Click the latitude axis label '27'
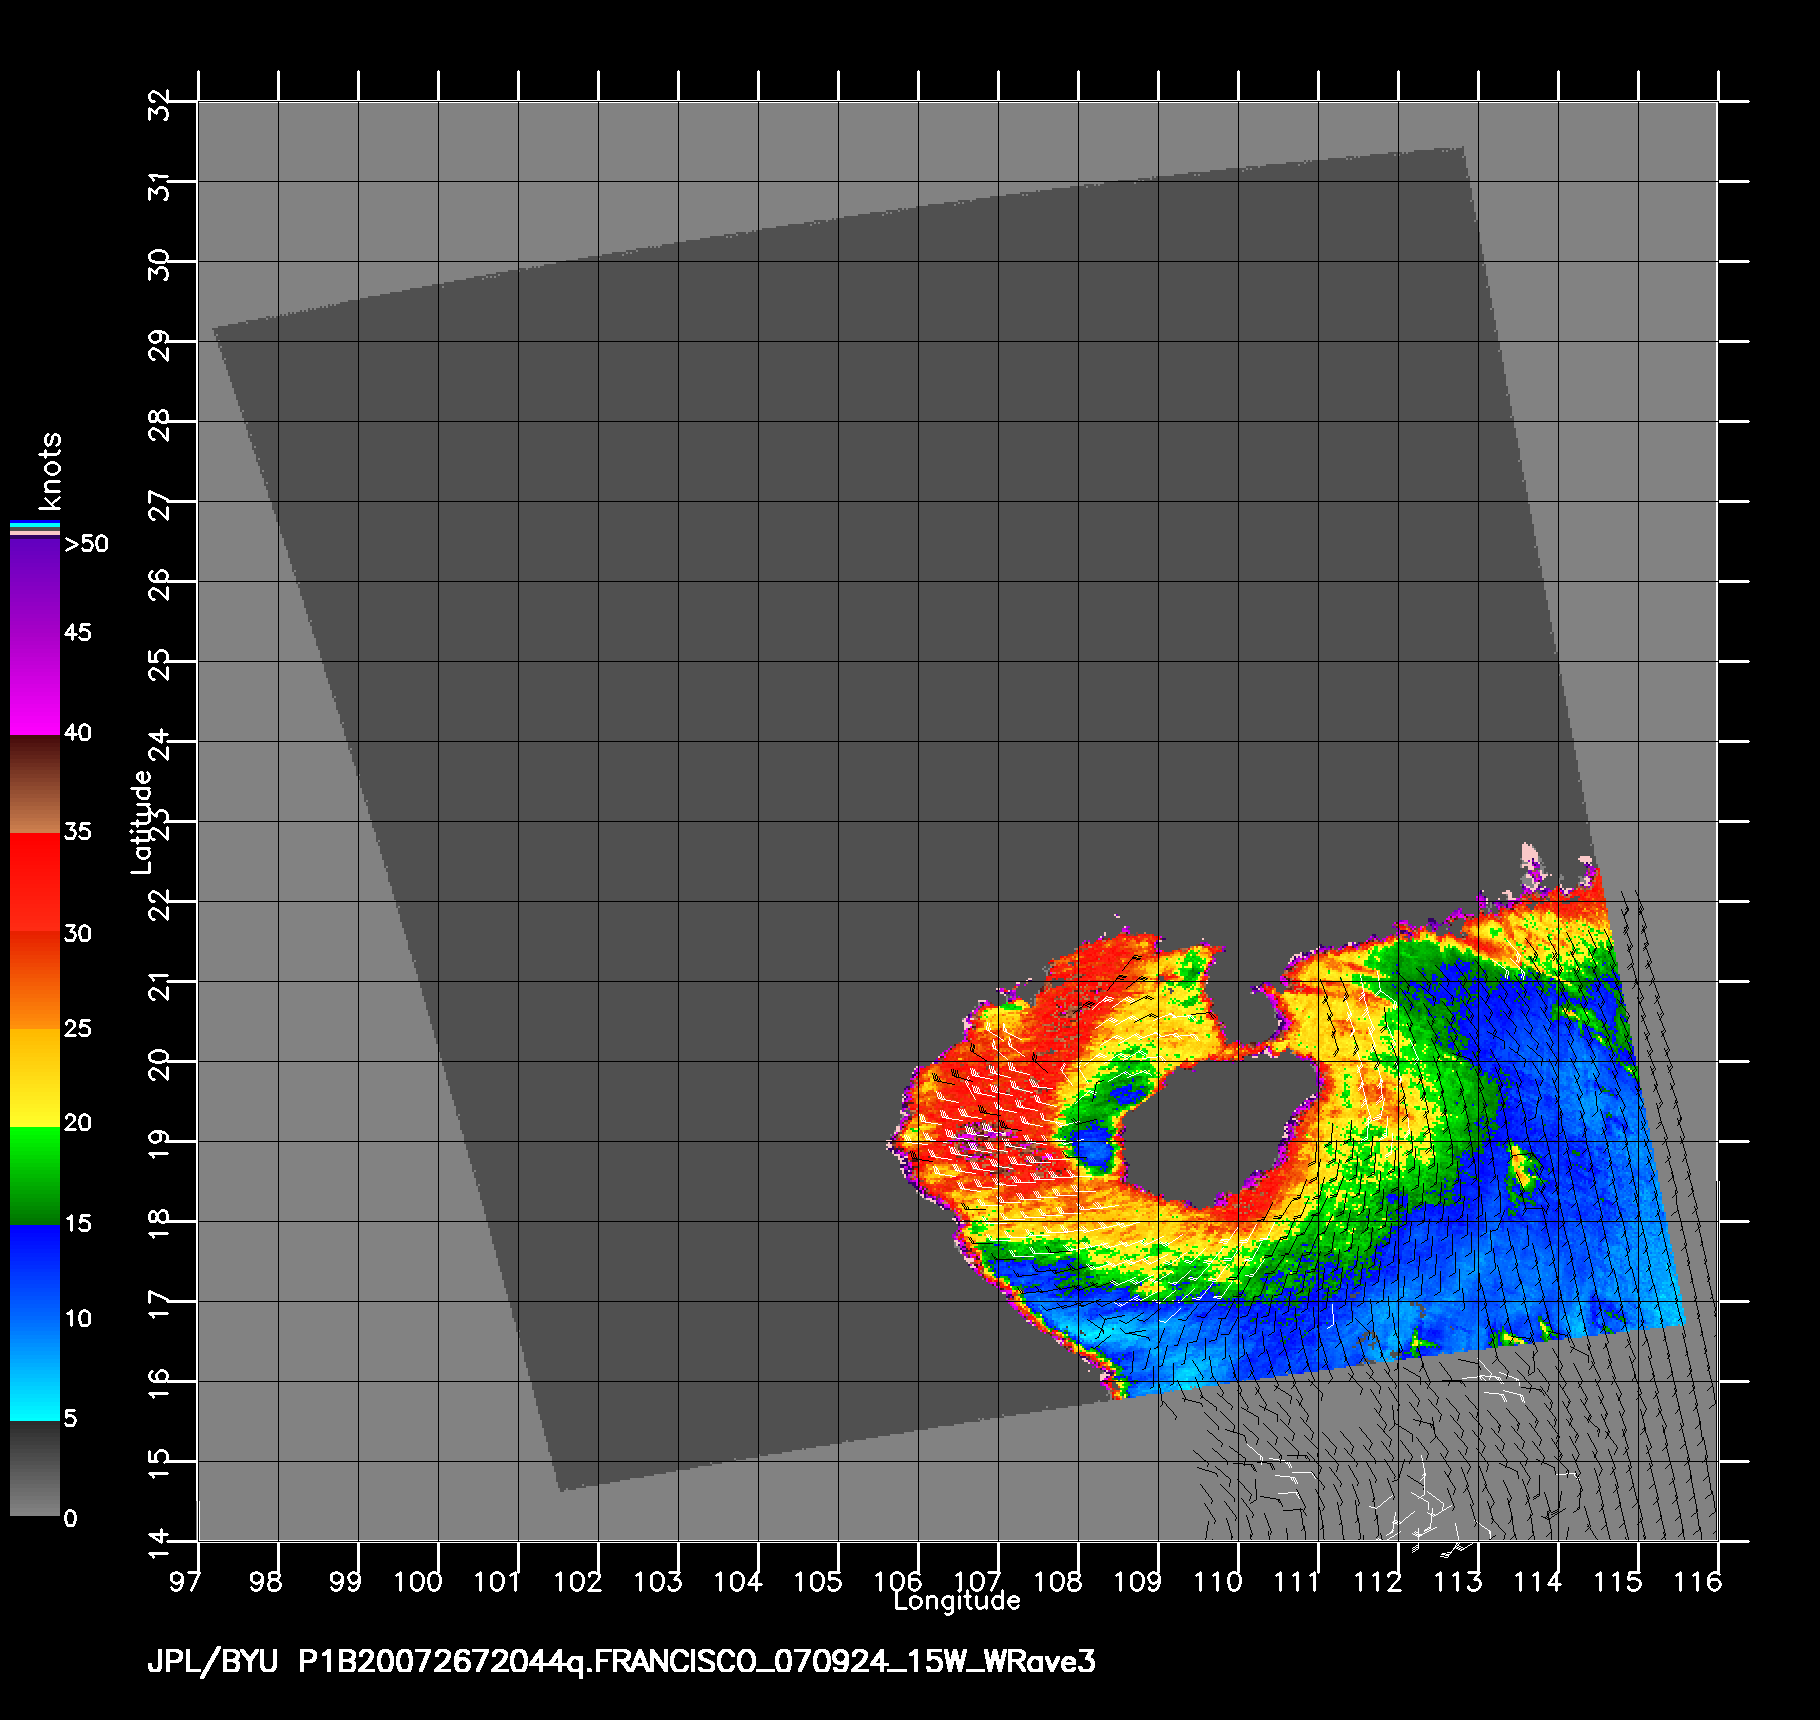The width and height of the screenshot is (1820, 1720). tap(159, 505)
